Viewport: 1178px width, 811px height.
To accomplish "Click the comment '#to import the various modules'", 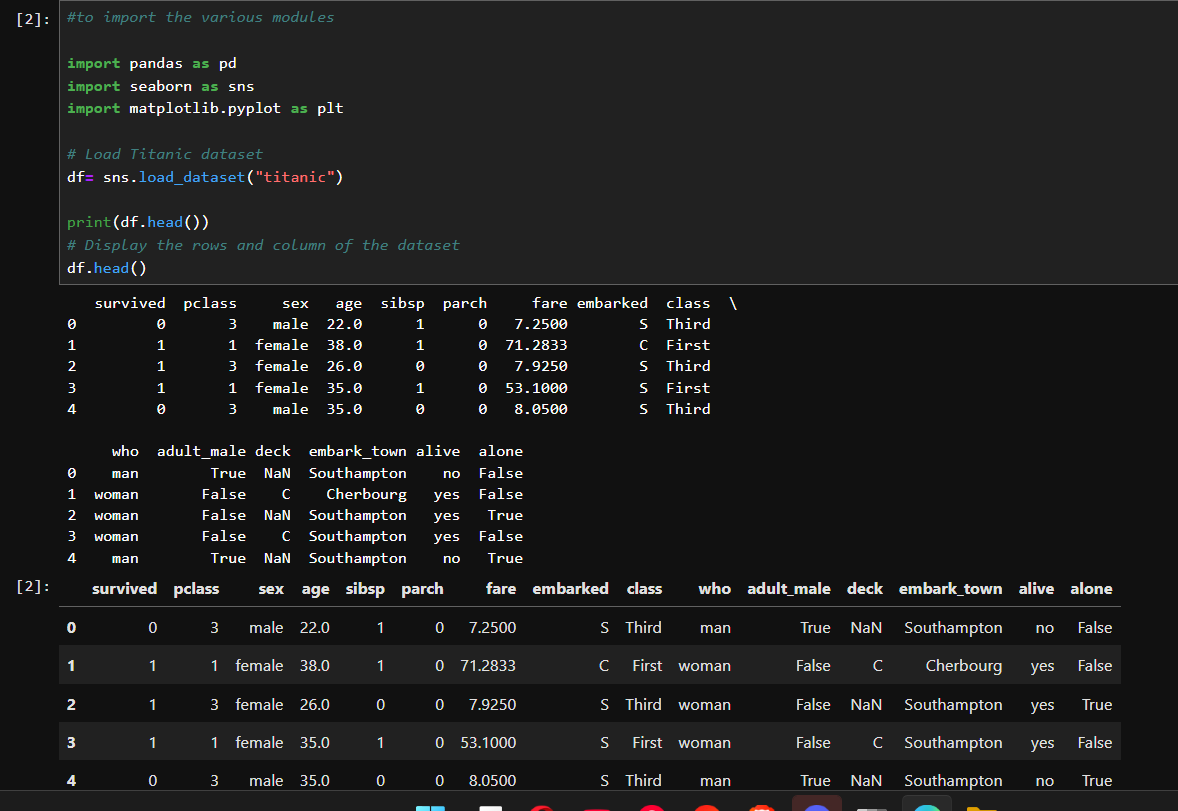I will [201, 17].
